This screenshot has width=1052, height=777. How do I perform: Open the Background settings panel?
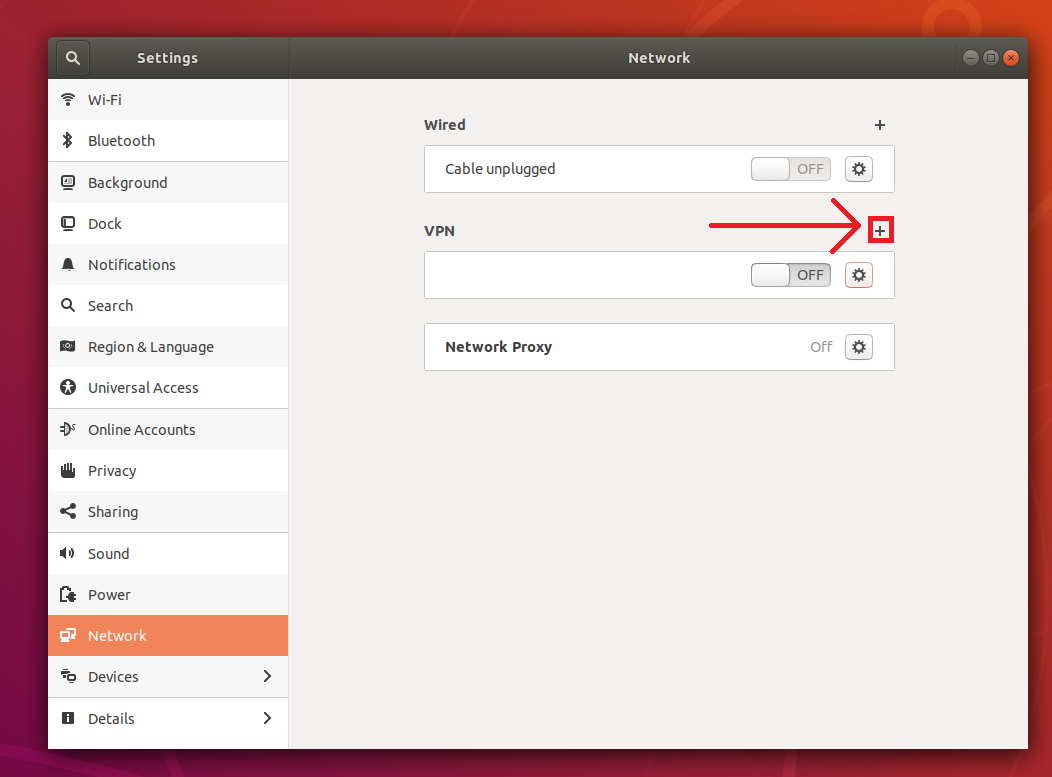[127, 183]
